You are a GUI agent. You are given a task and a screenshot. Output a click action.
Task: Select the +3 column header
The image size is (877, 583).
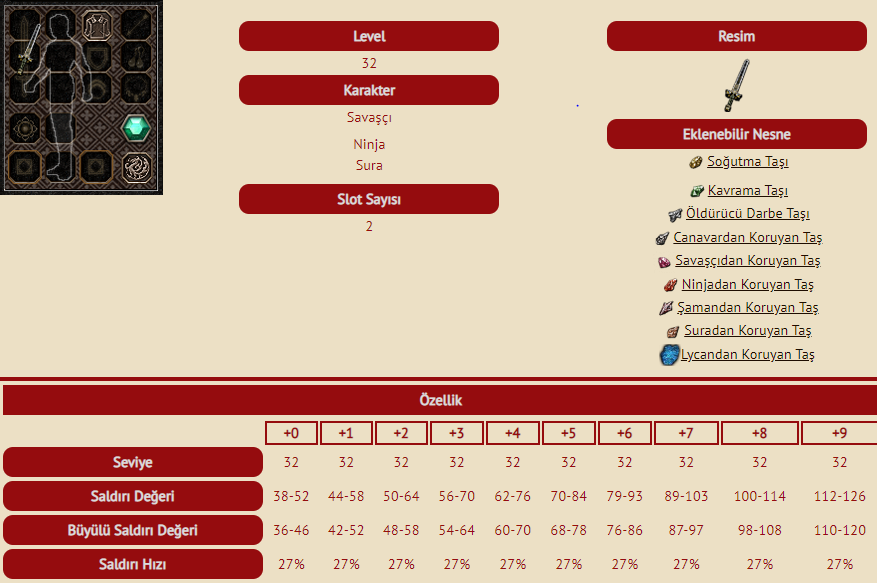[456, 433]
